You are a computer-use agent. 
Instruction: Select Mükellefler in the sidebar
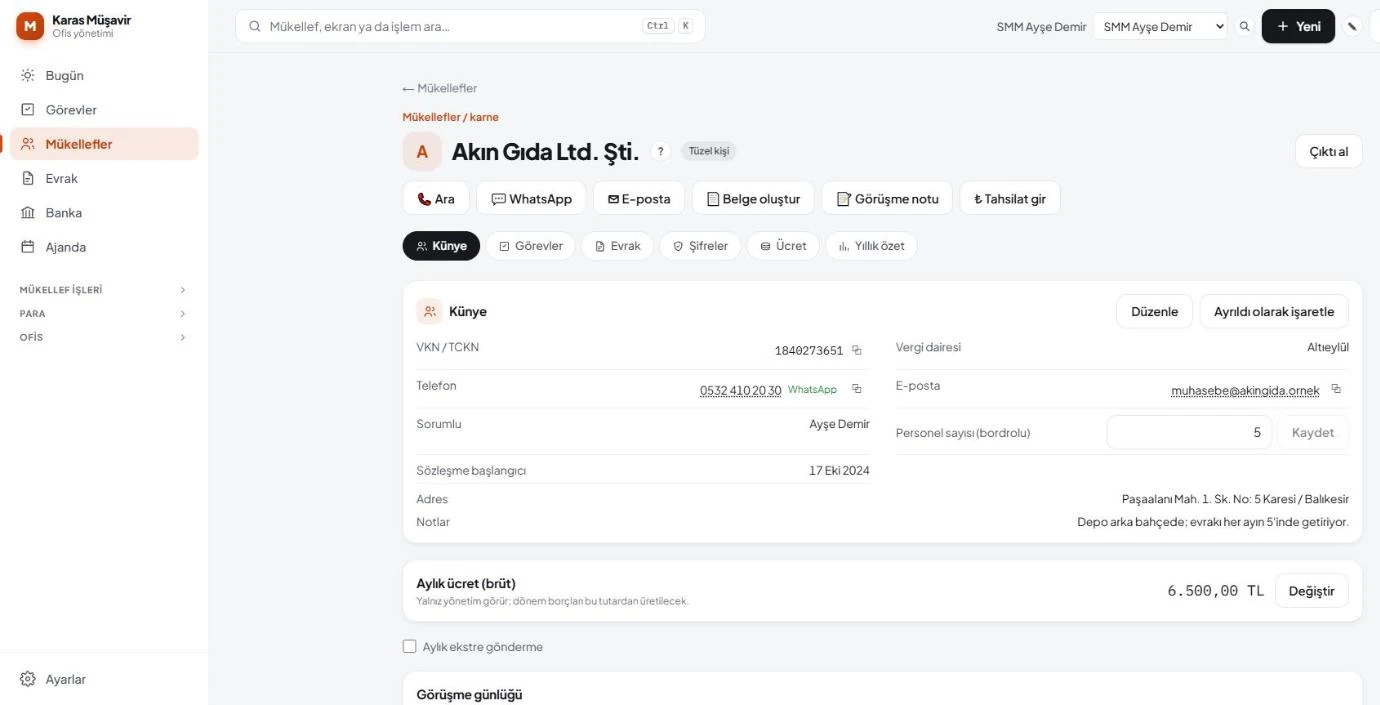coord(104,144)
